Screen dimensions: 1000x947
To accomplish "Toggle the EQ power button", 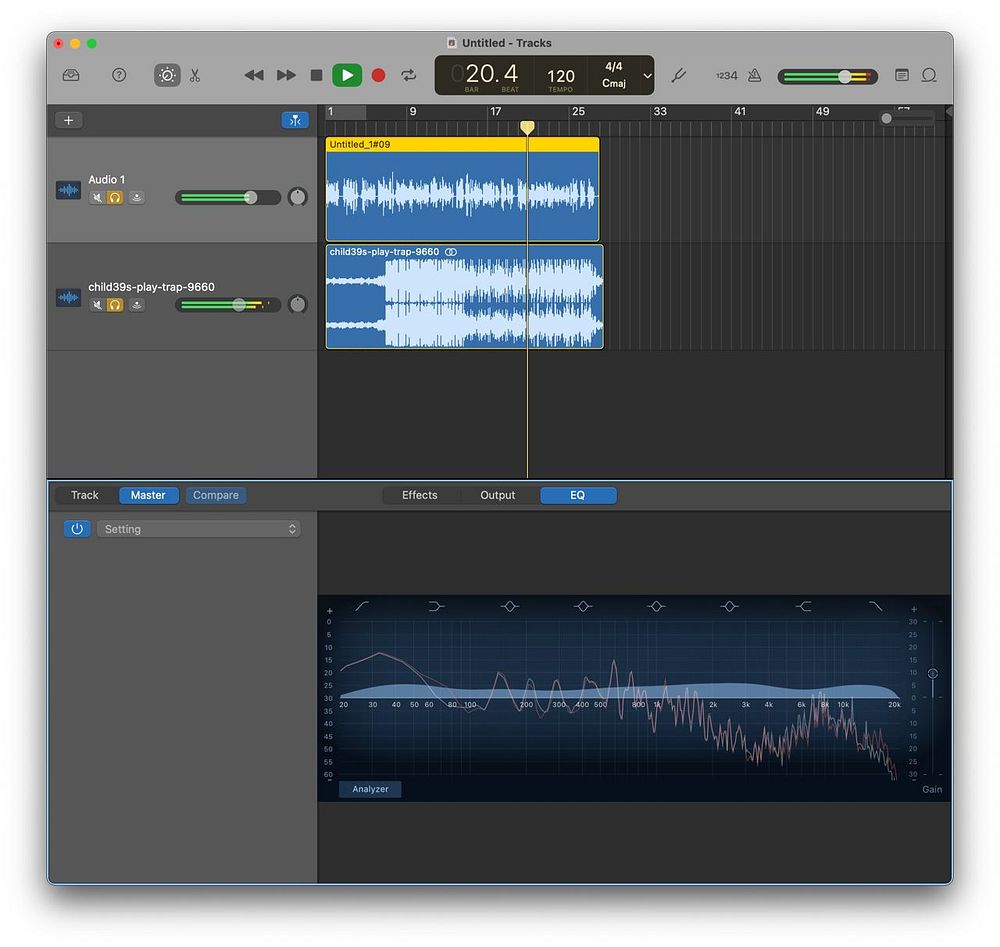I will click(77, 529).
